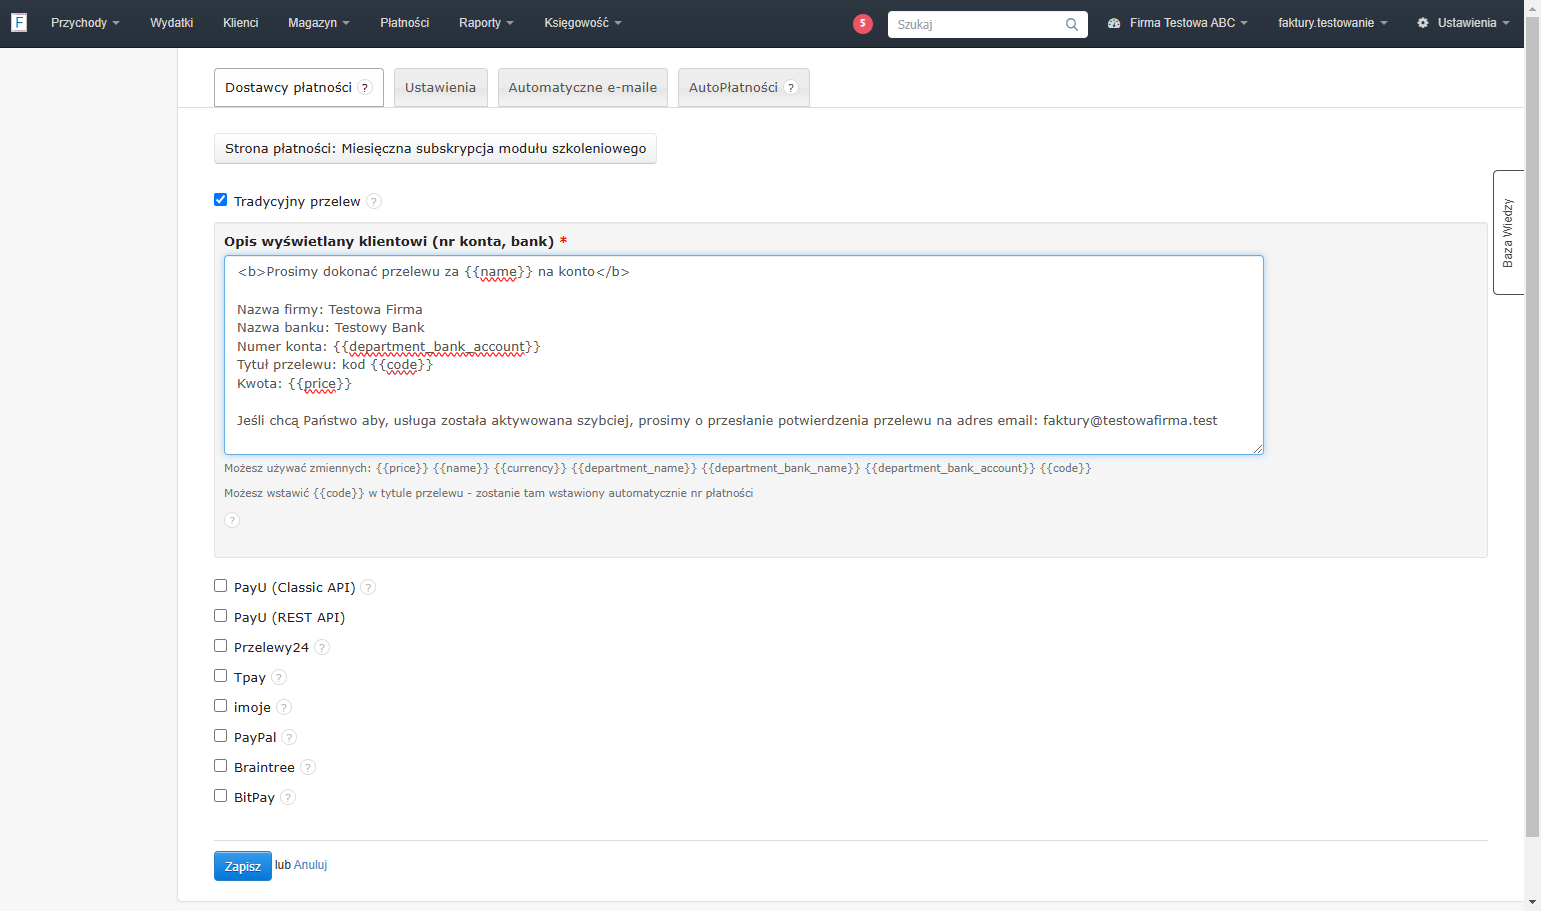
Task: Open the Przychody dropdown menu
Action: 85,23
